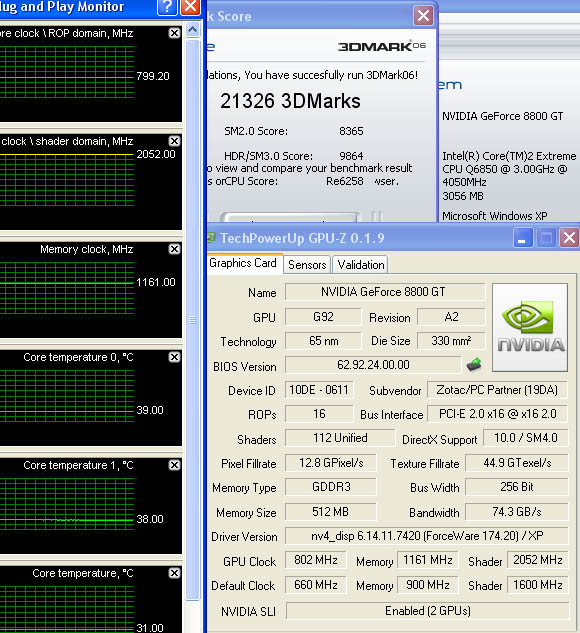
Task: Click the GPU-Z title bar icon
Action: tap(211, 238)
